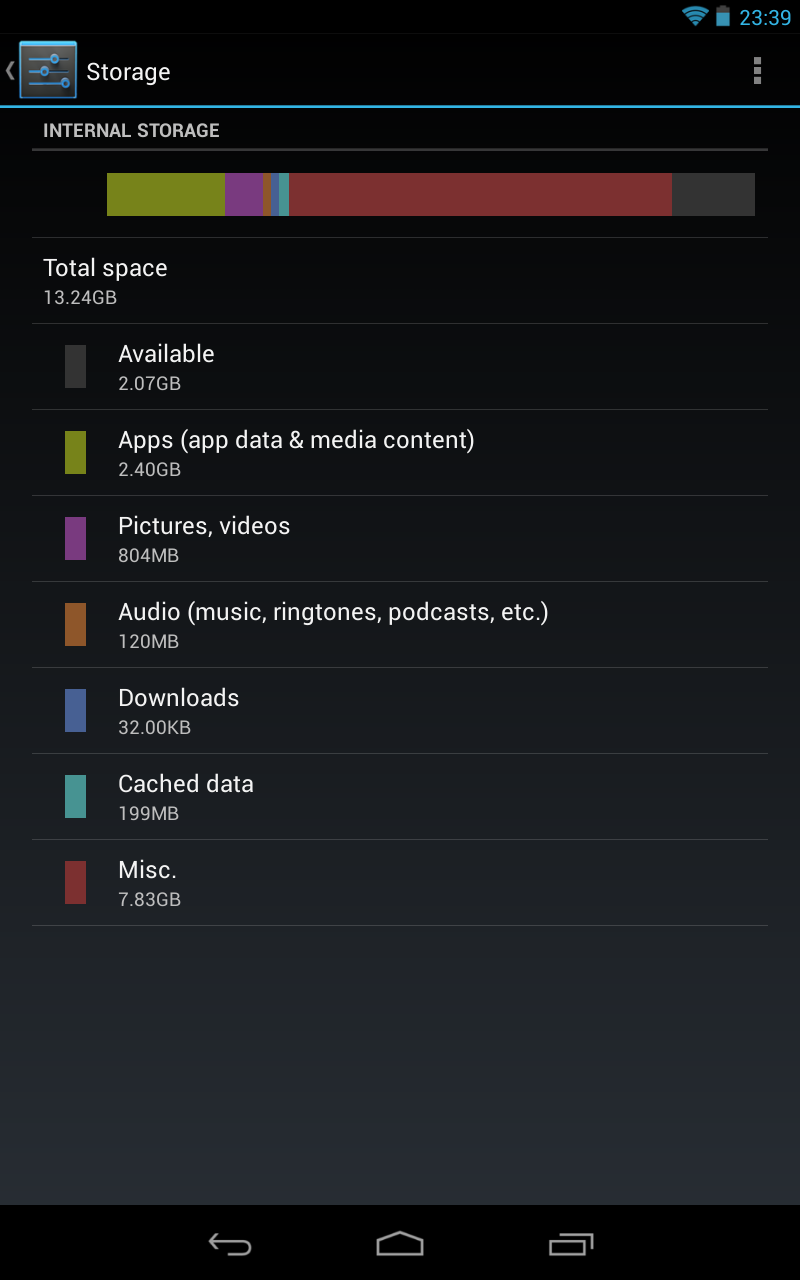Image resolution: width=800 pixels, height=1280 pixels.
Task: Open the recent apps button
Action: [571, 1243]
